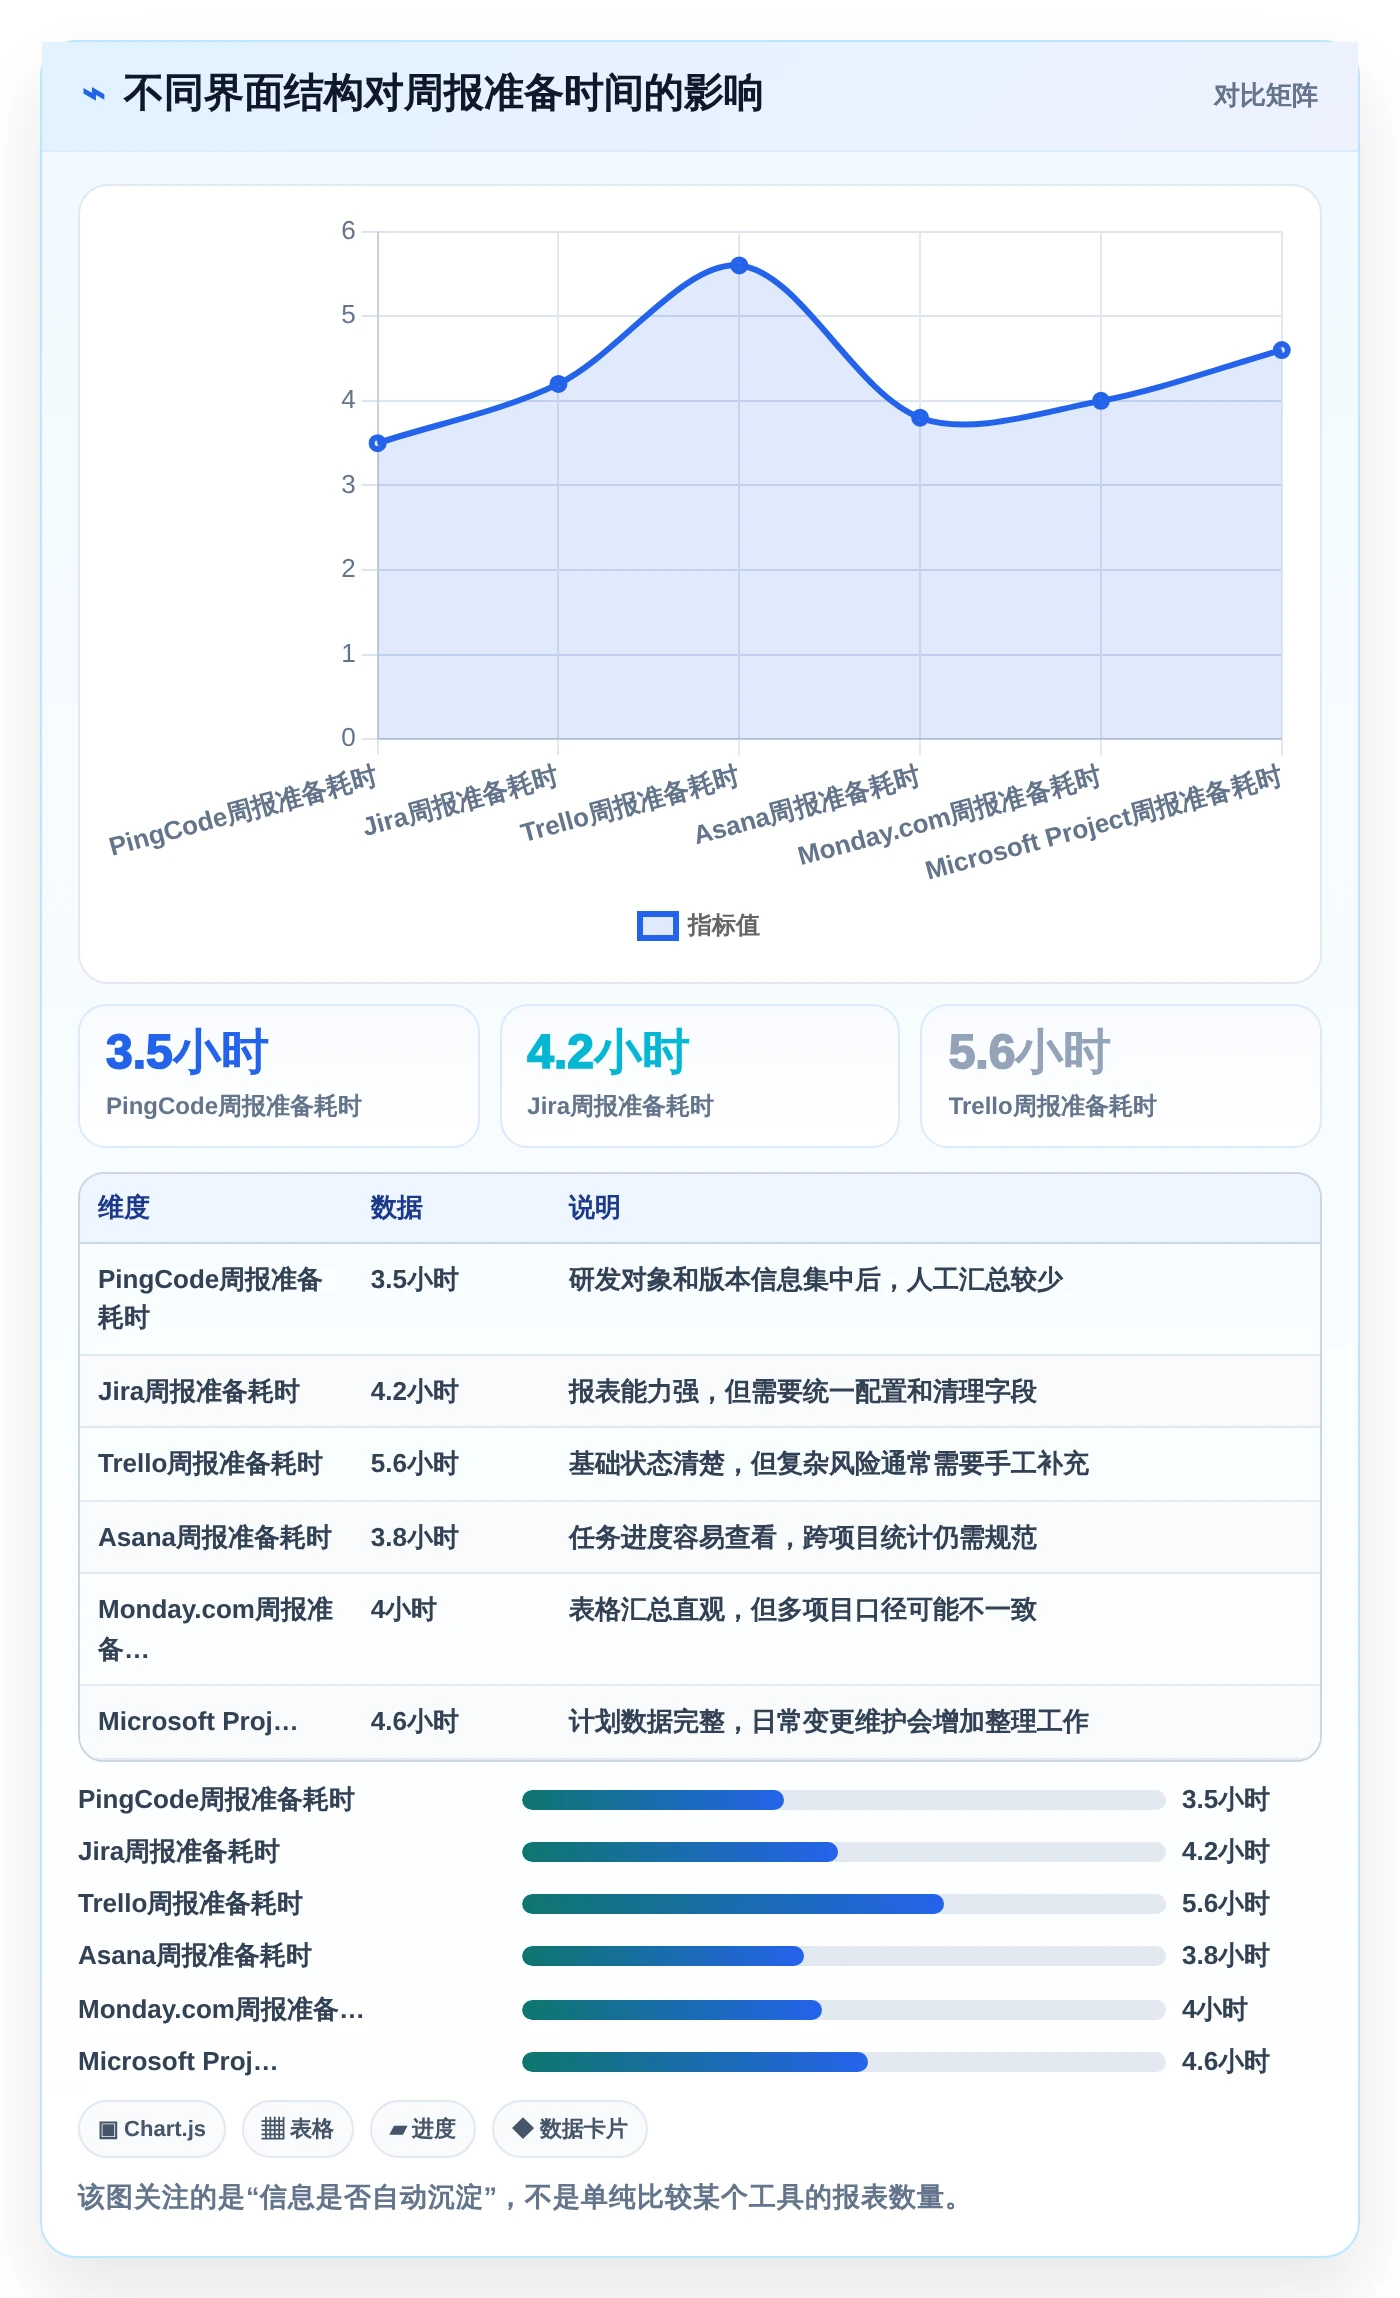Click the Asana周报准备耗时 progress label

click(x=195, y=1956)
